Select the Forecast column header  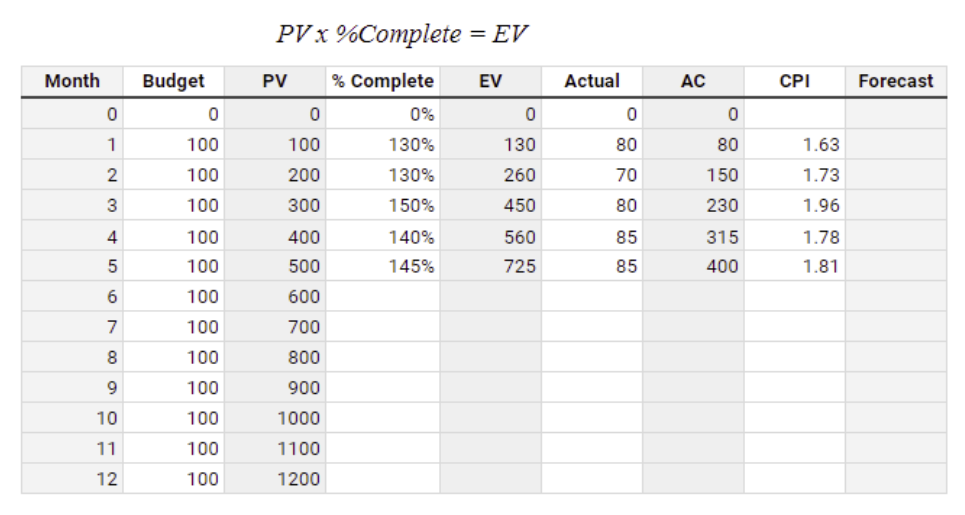point(896,81)
